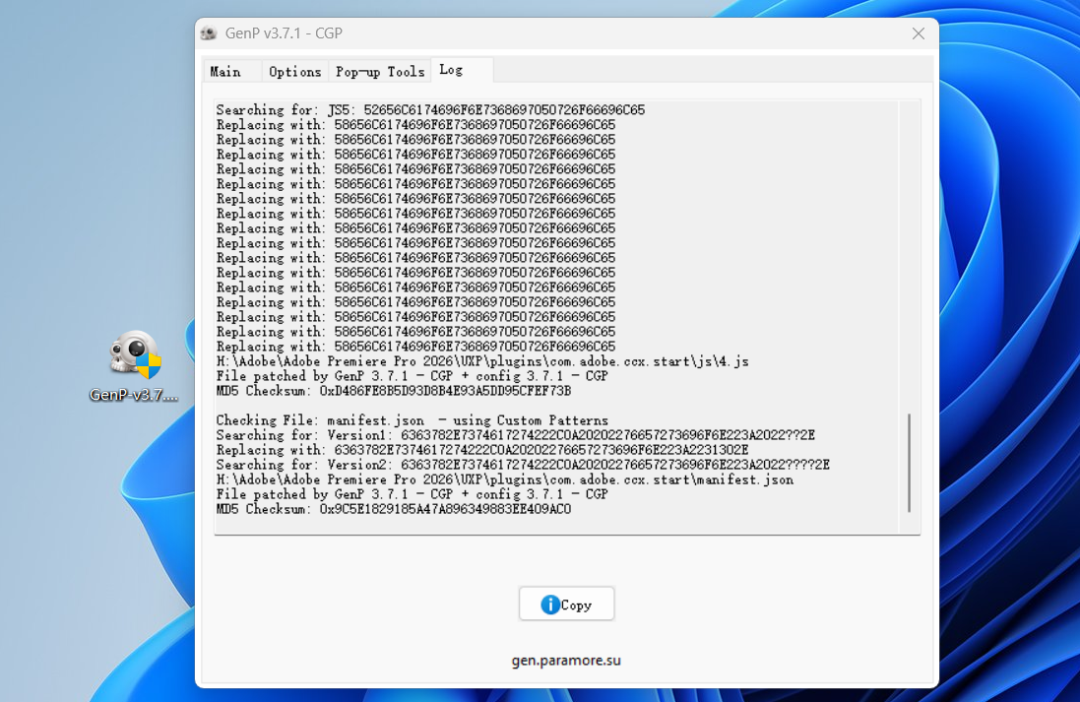Click the log panel vertical scrollbar
This screenshot has height=702, width=1080.
[x=909, y=462]
